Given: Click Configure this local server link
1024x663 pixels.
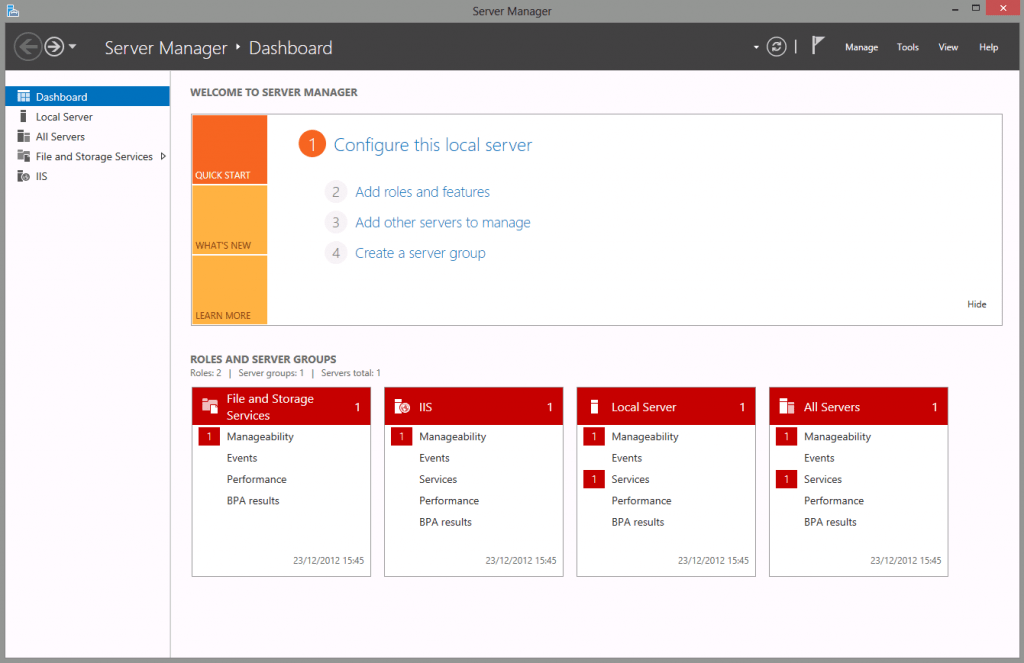Looking at the screenshot, I should [433, 144].
